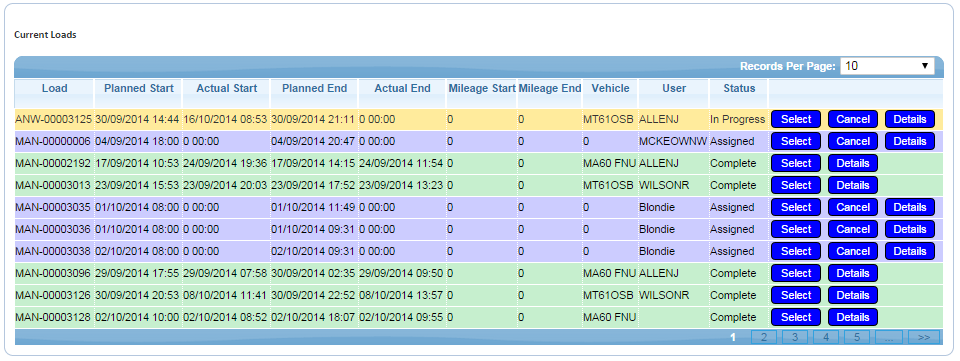This screenshot has width=960, height=361.
Task: Jump to last page with >> button
Action: point(924,337)
